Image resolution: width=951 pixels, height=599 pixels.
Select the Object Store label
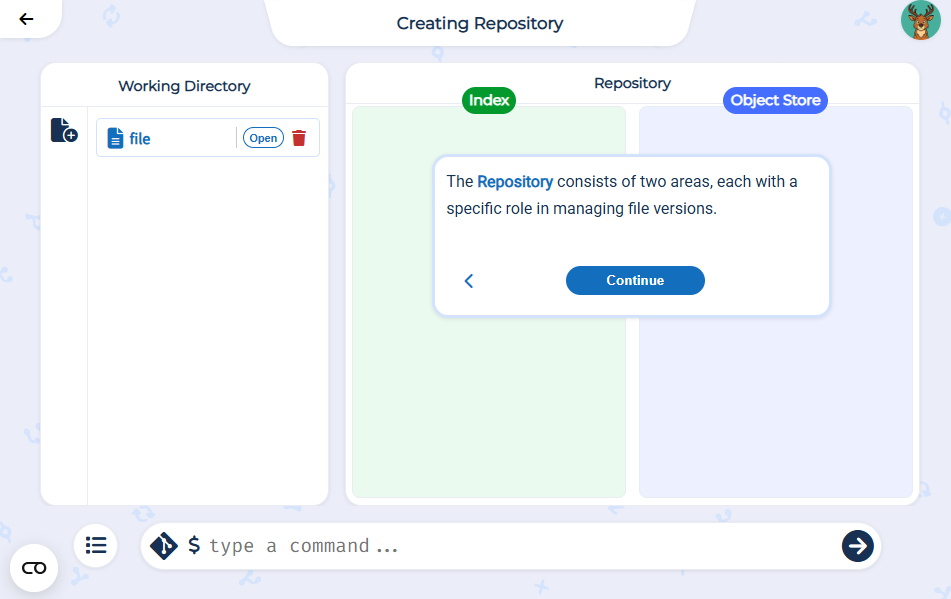tap(775, 100)
